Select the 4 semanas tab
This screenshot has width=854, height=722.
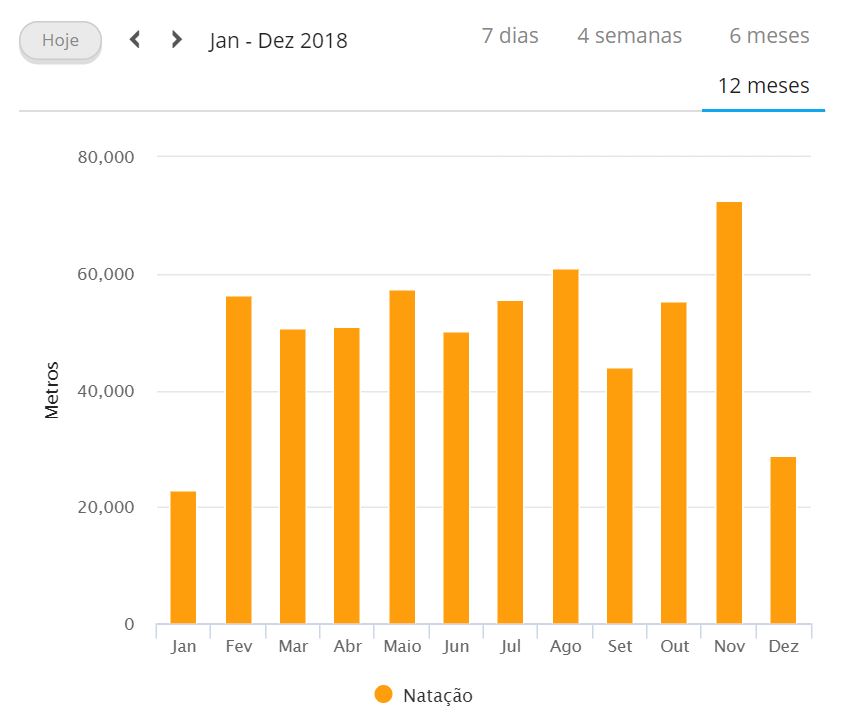point(629,36)
